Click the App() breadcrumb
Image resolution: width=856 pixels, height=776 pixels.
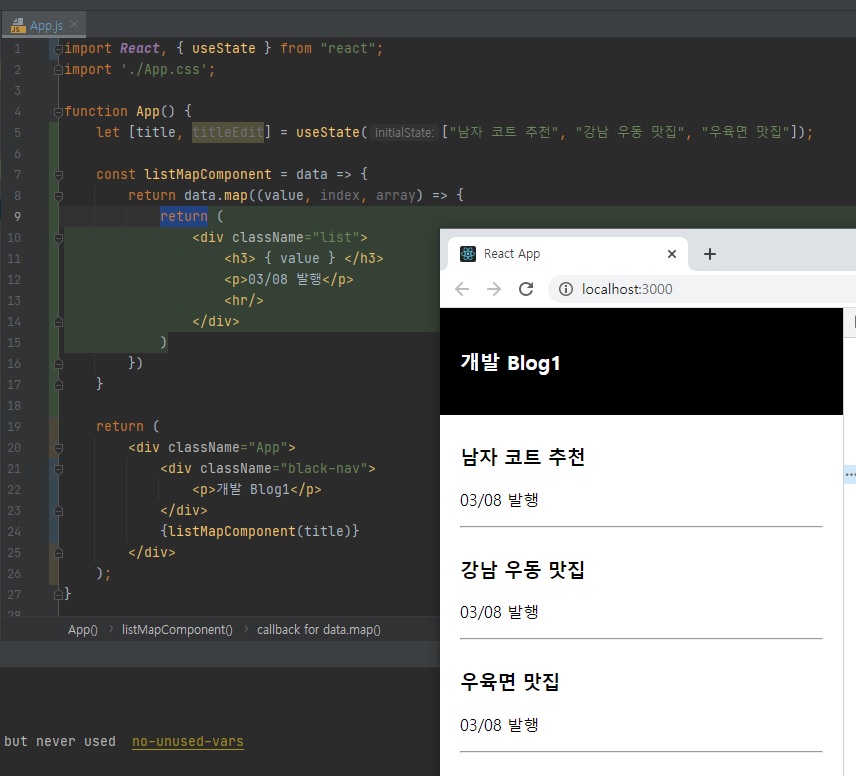point(82,630)
